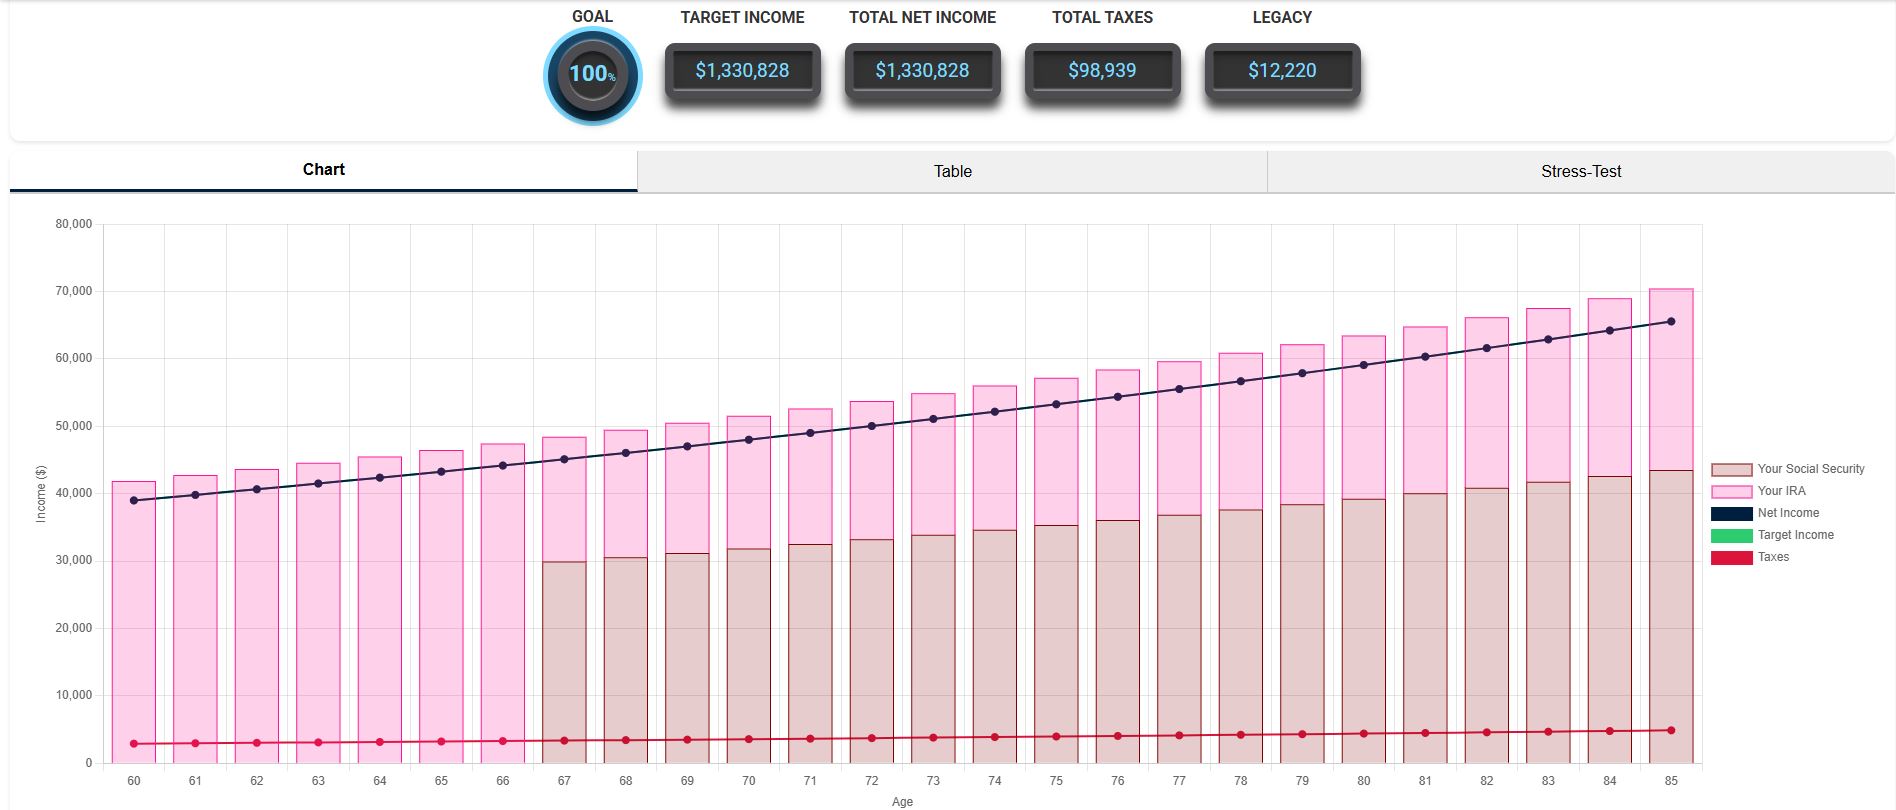
Task: Switch to the Table tab
Action: [x=952, y=171]
